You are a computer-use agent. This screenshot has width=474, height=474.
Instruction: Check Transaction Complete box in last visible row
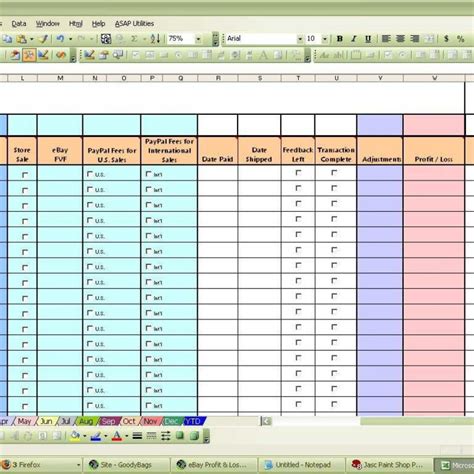[x=334, y=404]
